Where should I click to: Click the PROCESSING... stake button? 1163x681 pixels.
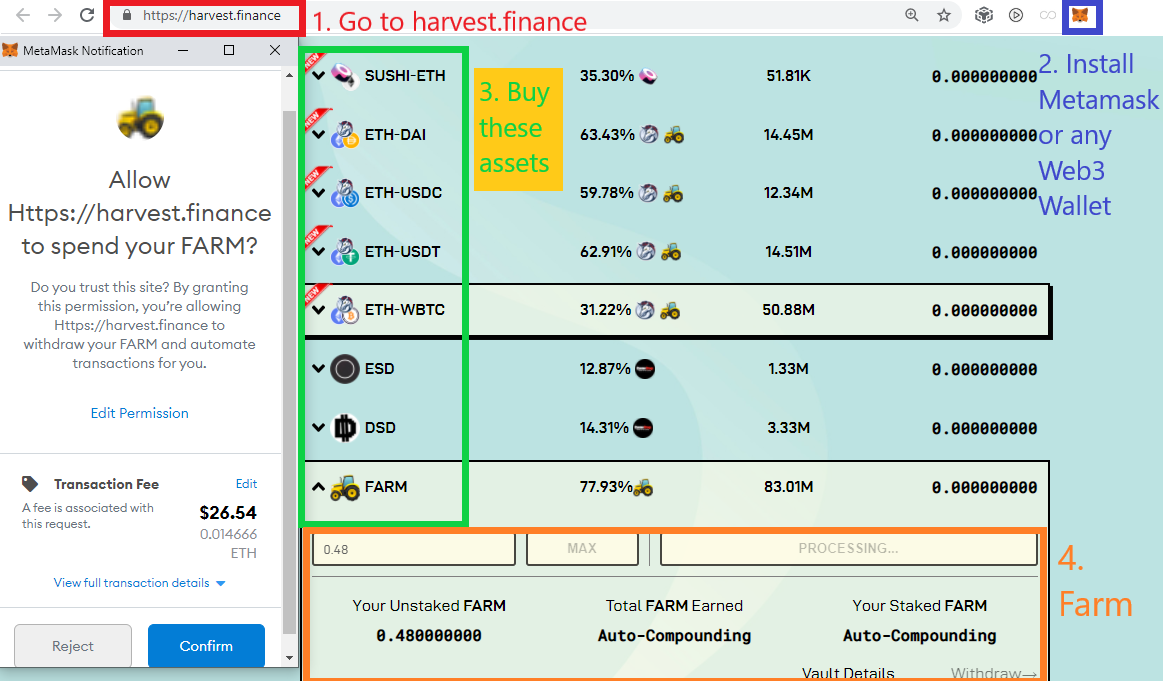pos(849,549)
